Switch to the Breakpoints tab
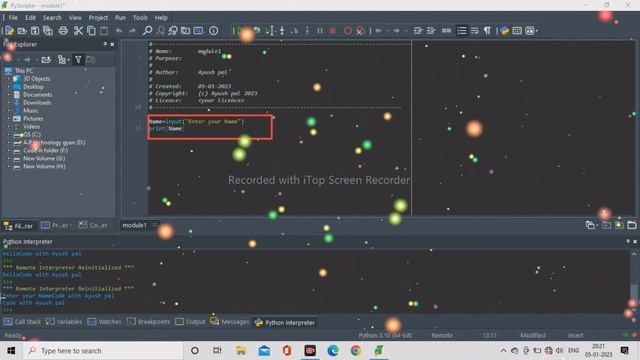 (149, 322)
